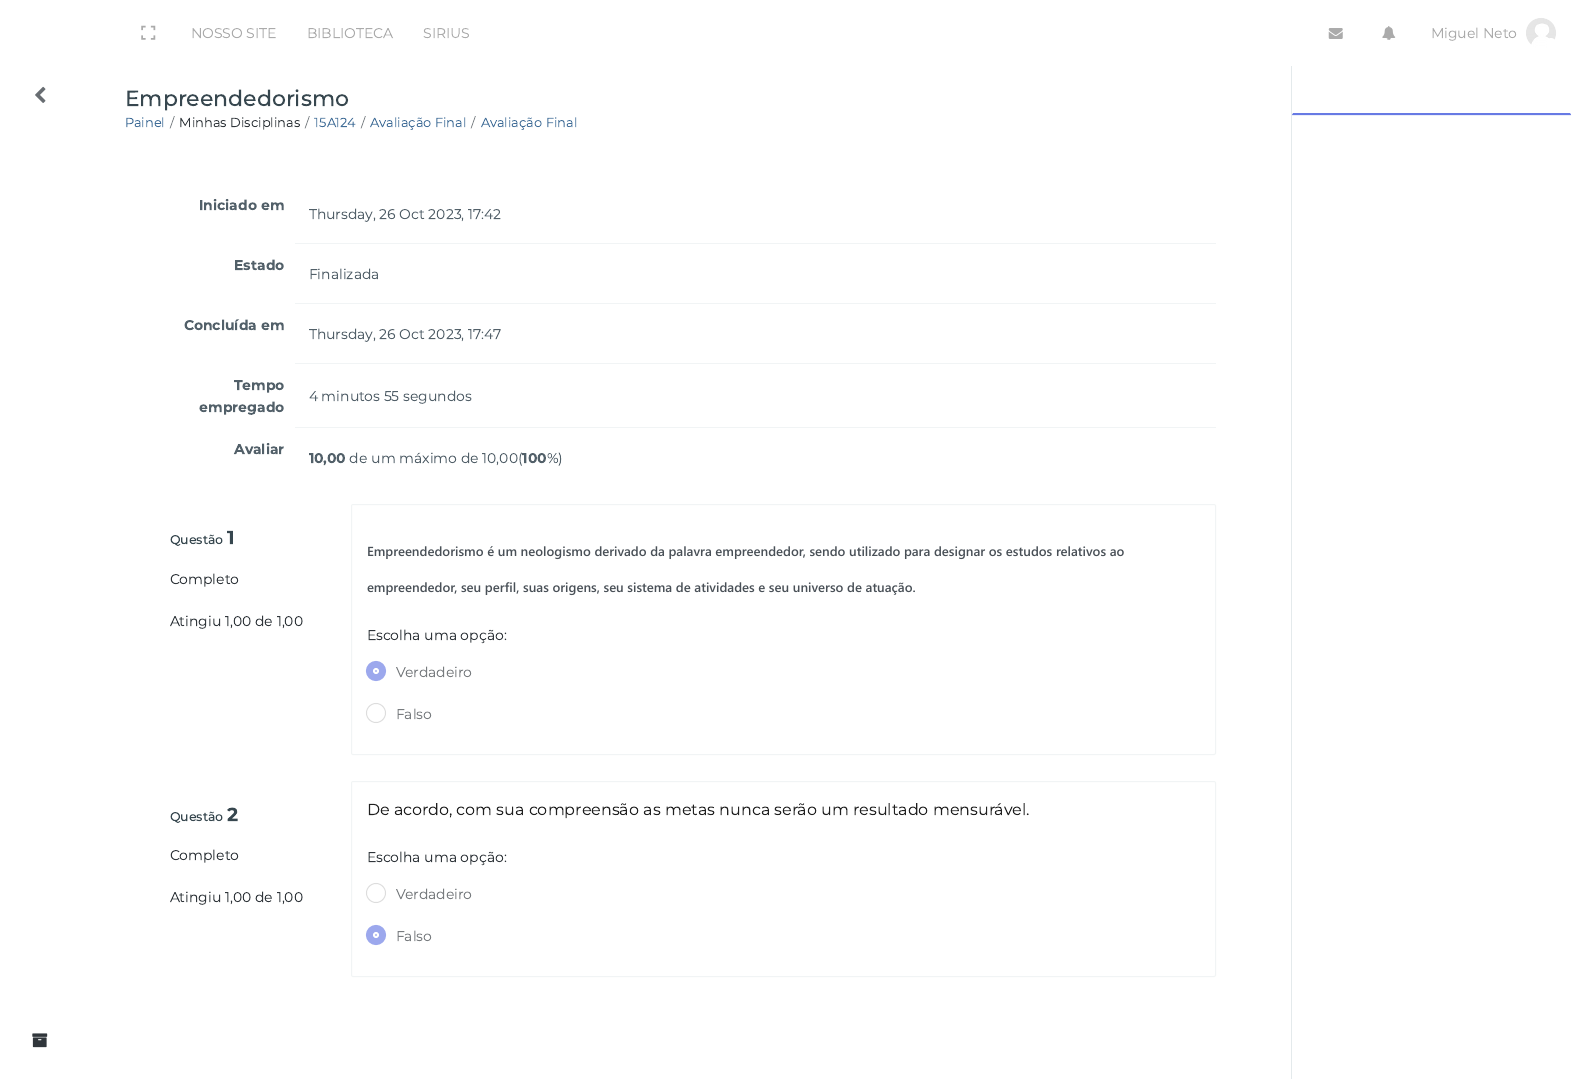Select Verdadeiro for Questão 1
This screenshot has height=1079, width=1572.
(x=376, y=671)
